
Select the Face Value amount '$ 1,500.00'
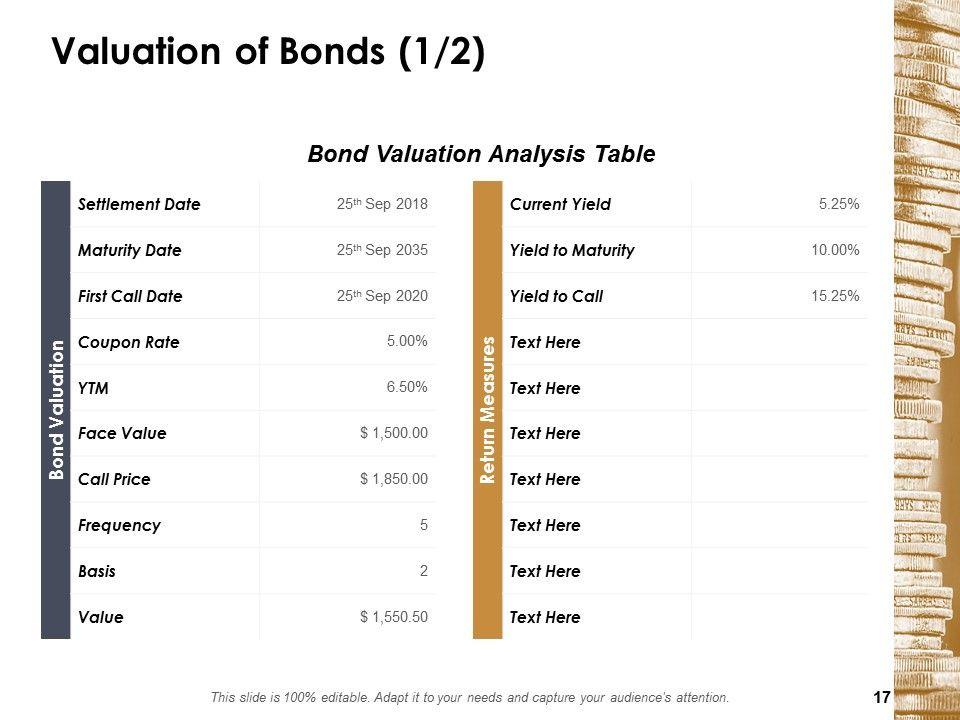coord(394,433)
